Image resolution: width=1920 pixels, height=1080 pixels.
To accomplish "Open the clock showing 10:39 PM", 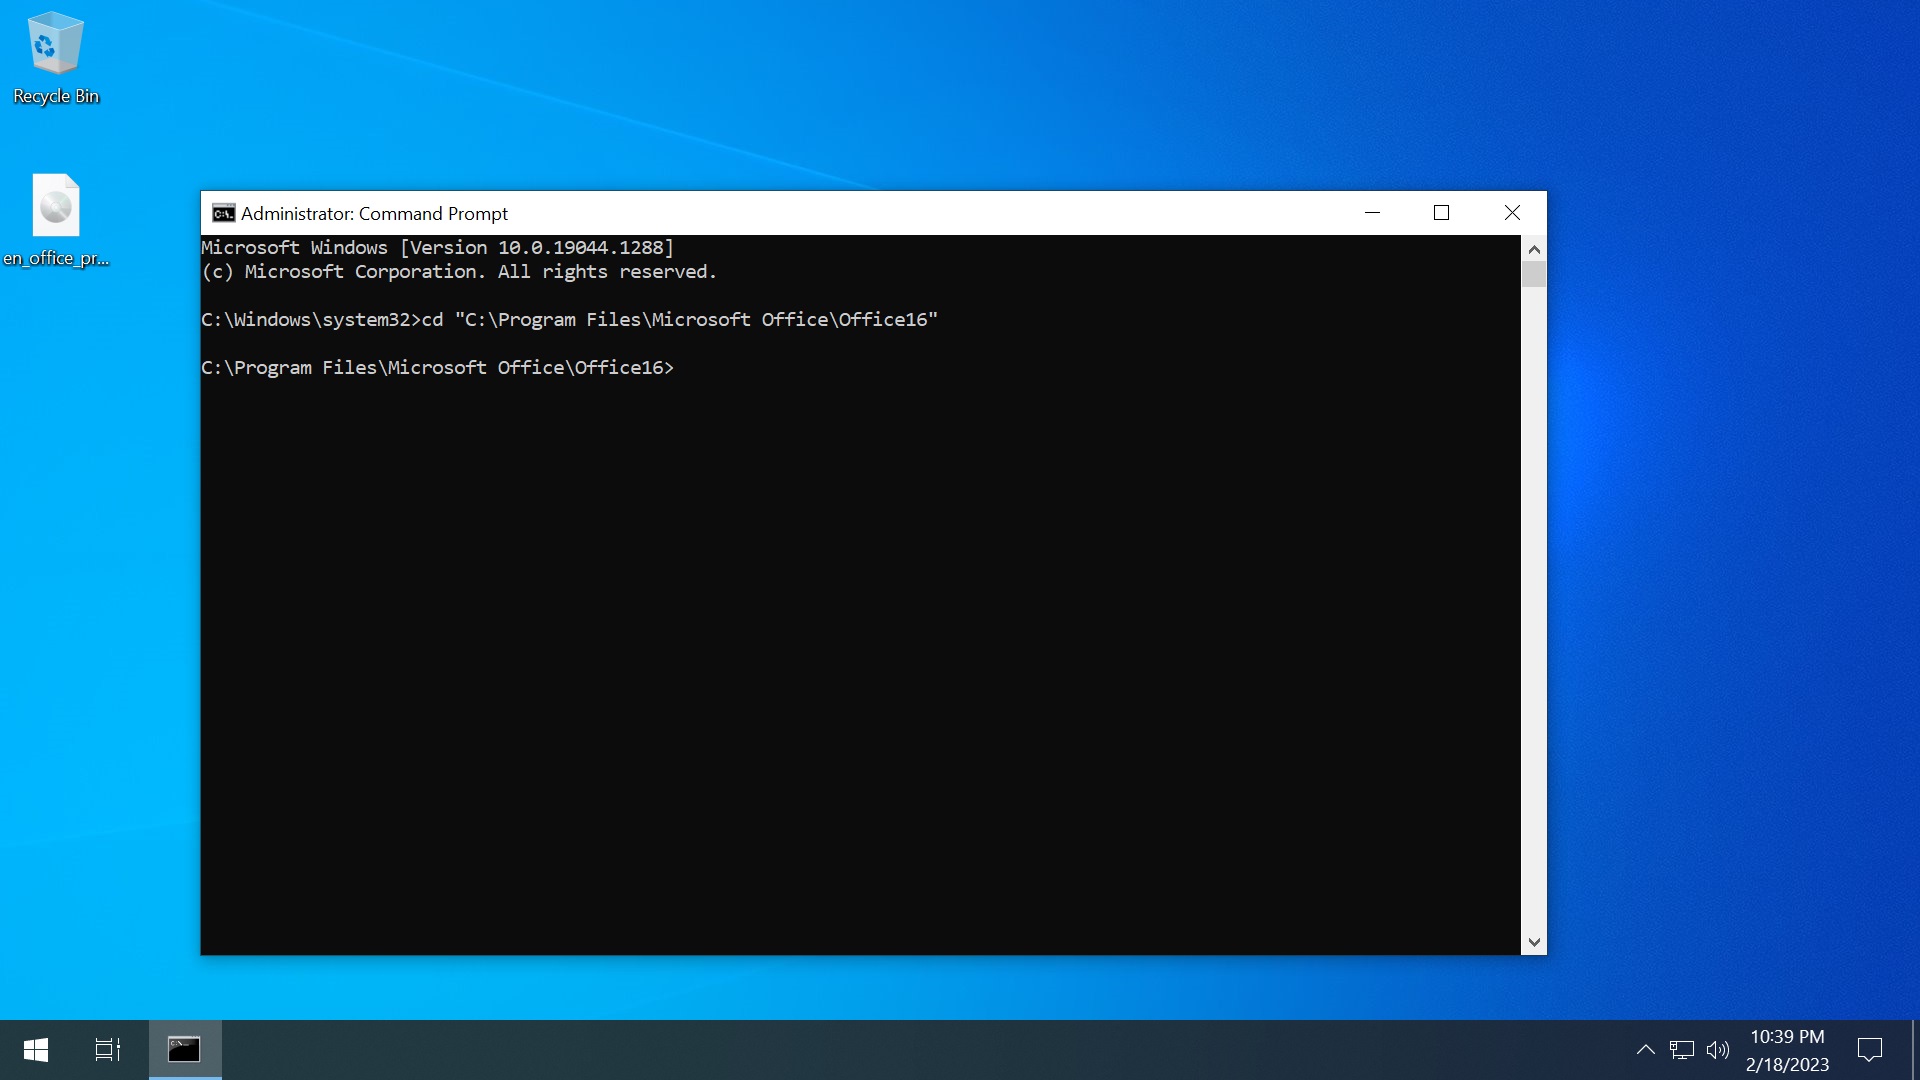I will tap(1788, 1050).
